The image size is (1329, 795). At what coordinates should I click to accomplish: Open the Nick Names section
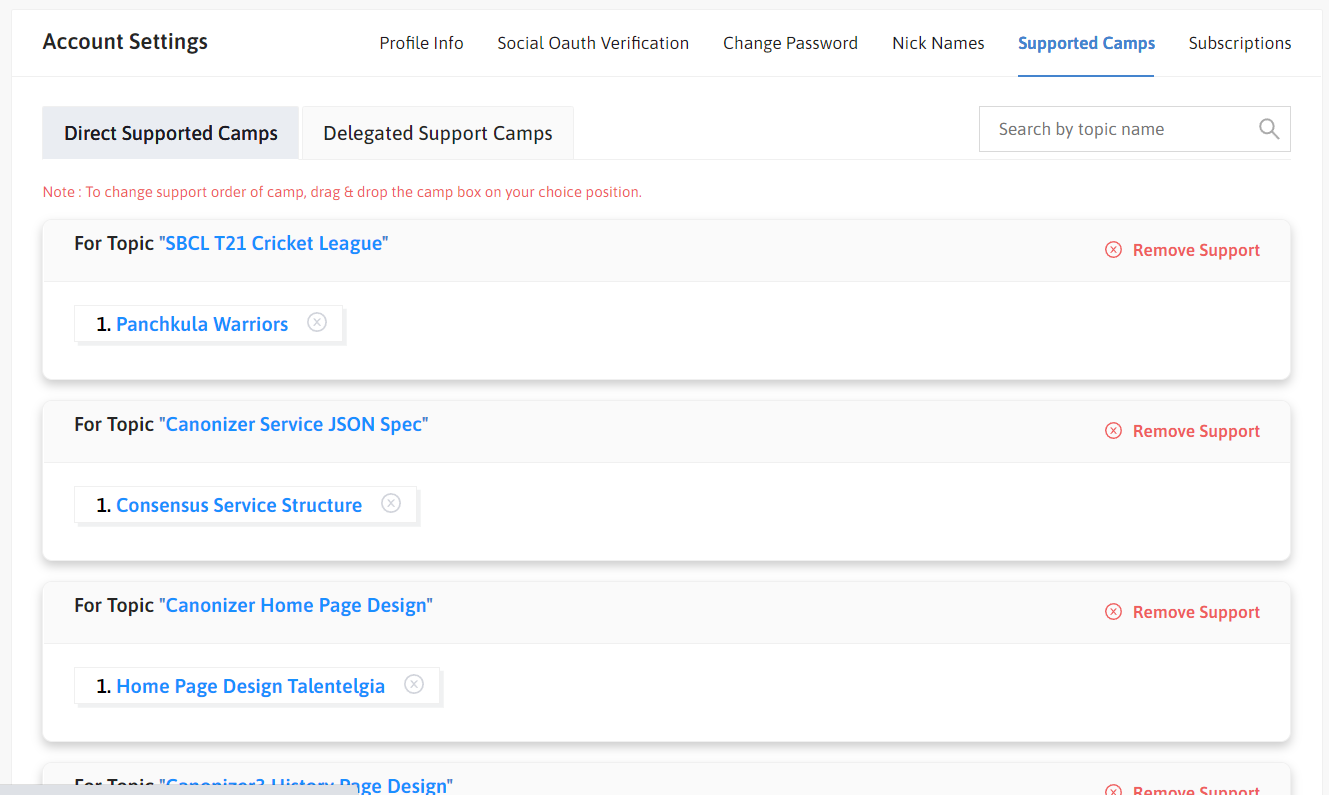click(938, 43)
